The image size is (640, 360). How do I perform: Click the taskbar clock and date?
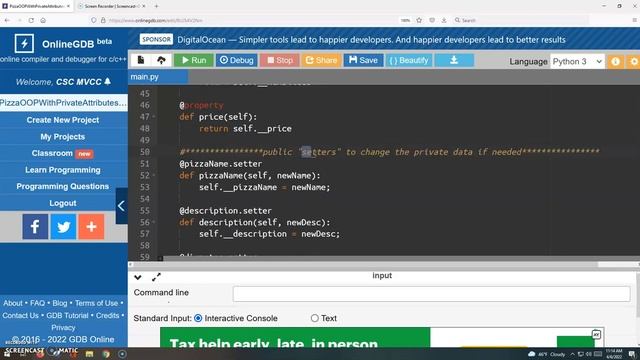(x=614, y=353)
